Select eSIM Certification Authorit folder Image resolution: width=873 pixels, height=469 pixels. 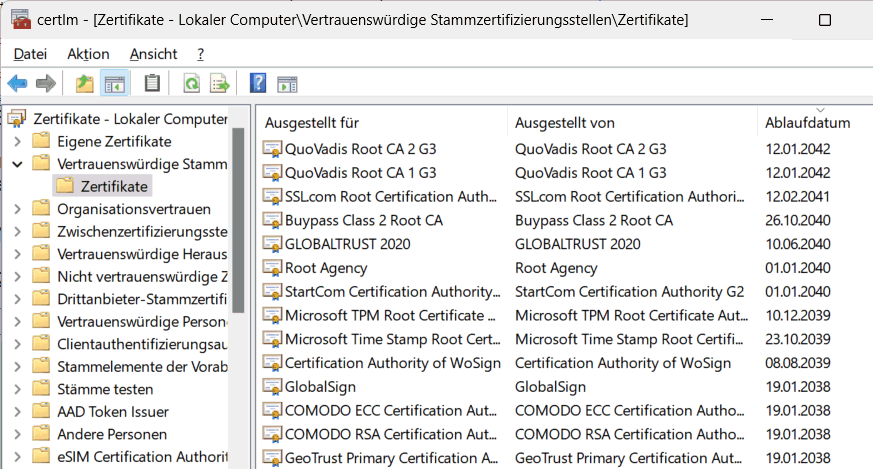click(x=143, y=457)
